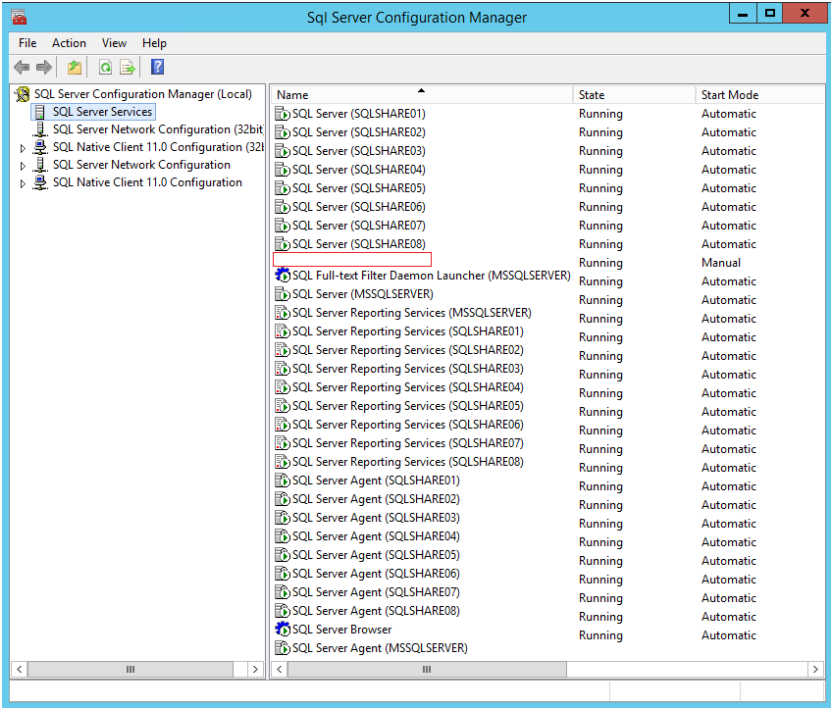833x710 pixels.
Task: Click the SQL Server Services tree node icon
Action: (40, 112)
